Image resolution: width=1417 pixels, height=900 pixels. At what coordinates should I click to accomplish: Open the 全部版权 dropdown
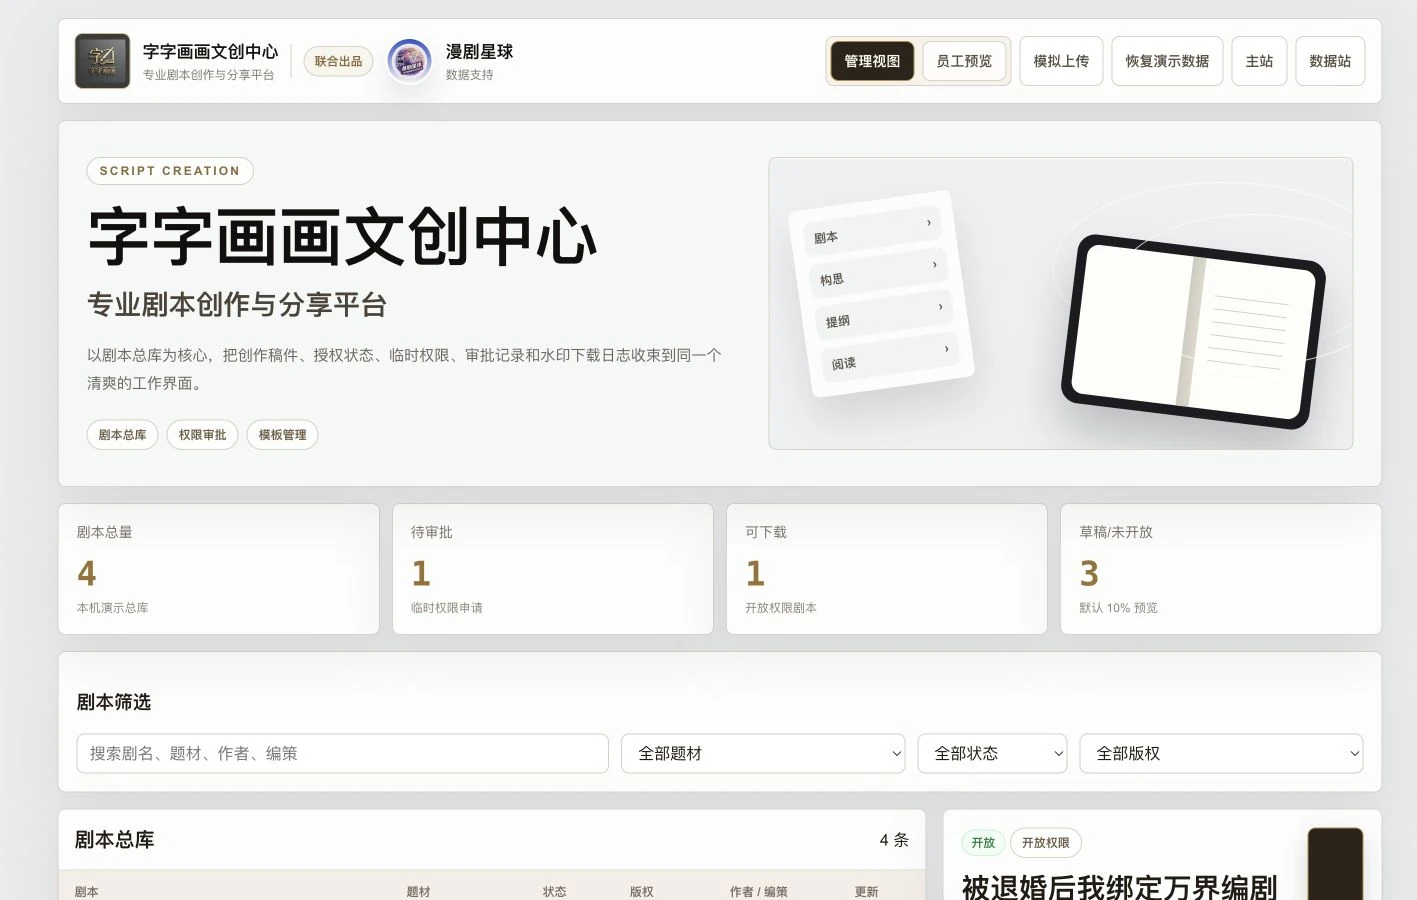(1222, 754)
